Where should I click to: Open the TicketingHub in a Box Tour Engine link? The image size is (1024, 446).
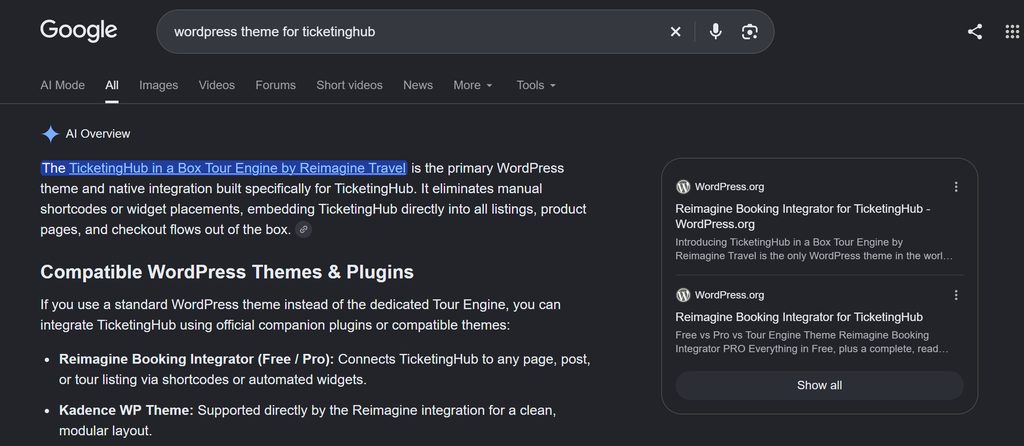[x=237, y=168]
